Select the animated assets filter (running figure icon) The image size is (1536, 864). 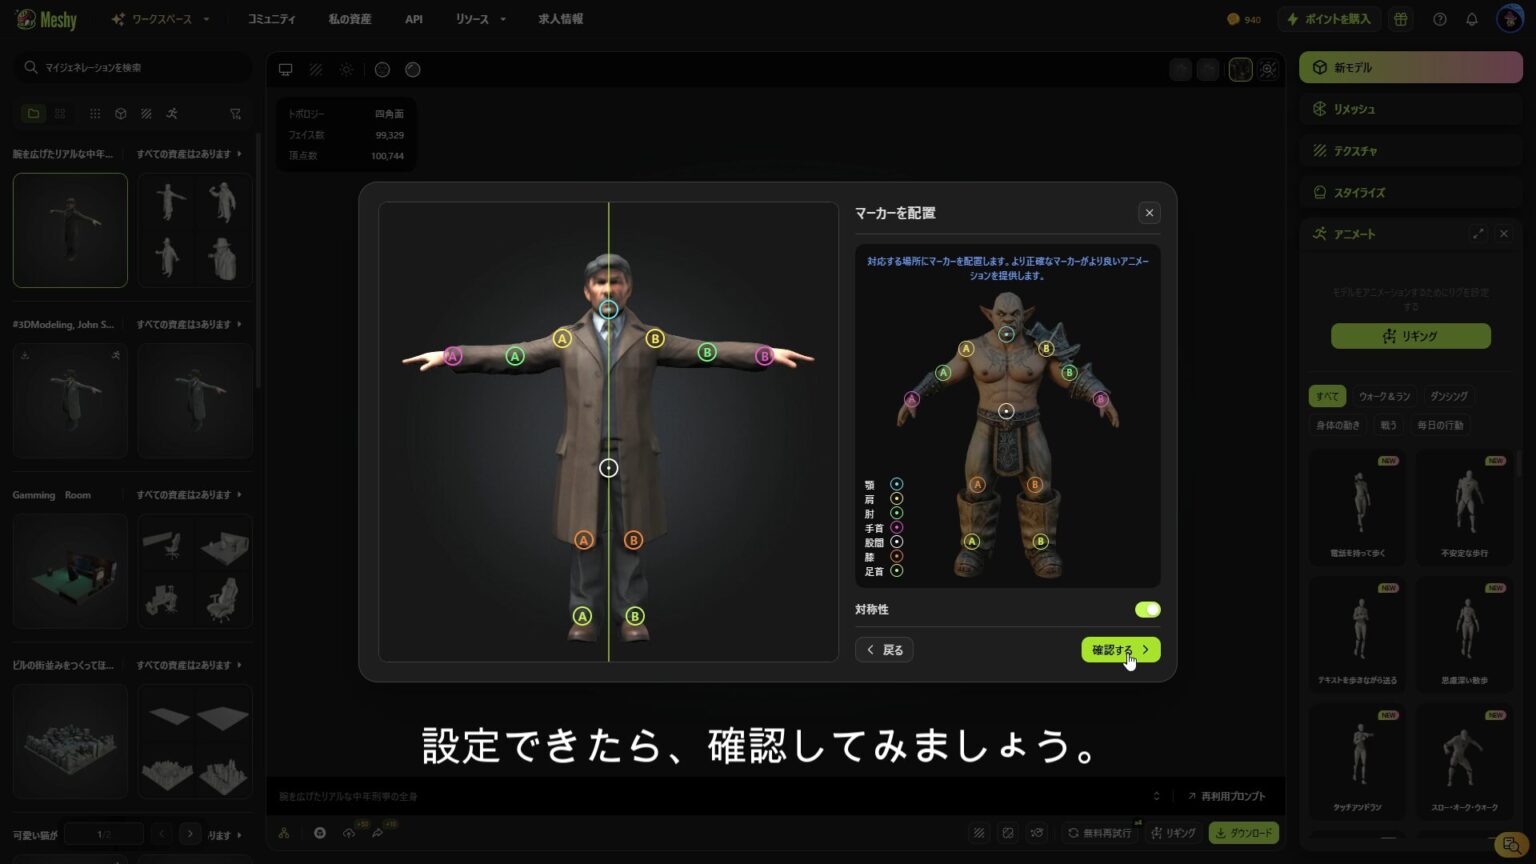click(172, 113)
